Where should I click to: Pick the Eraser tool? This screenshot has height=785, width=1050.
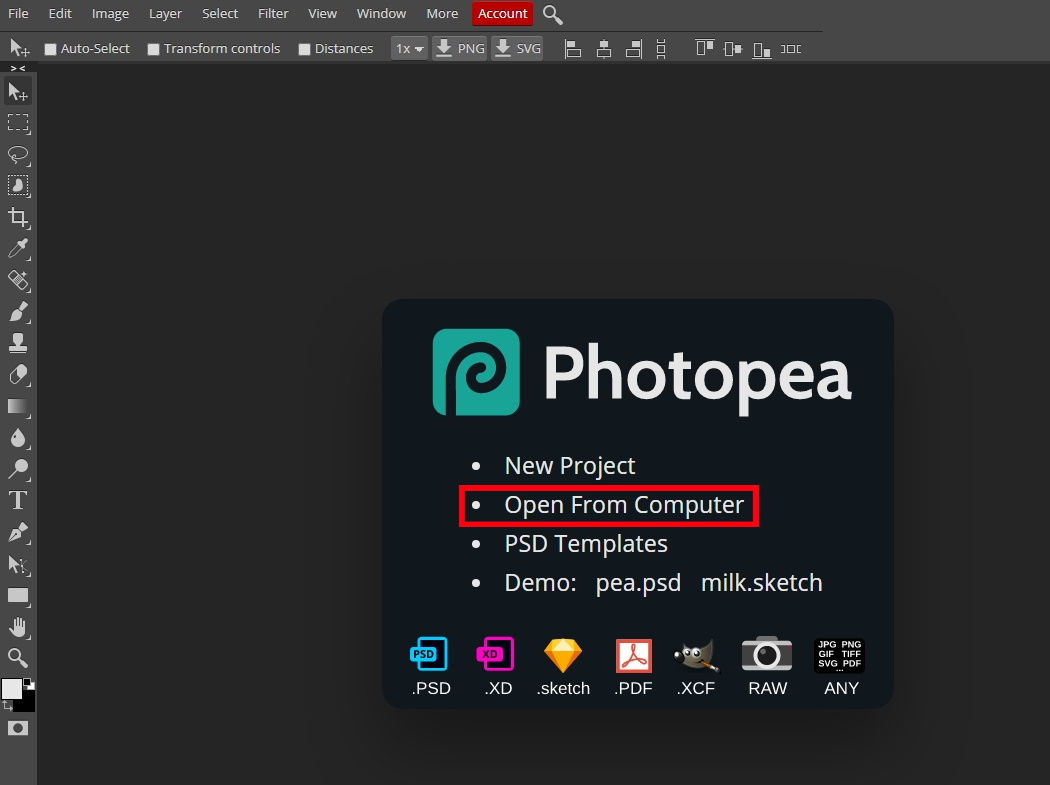click(x=18, y=374)
